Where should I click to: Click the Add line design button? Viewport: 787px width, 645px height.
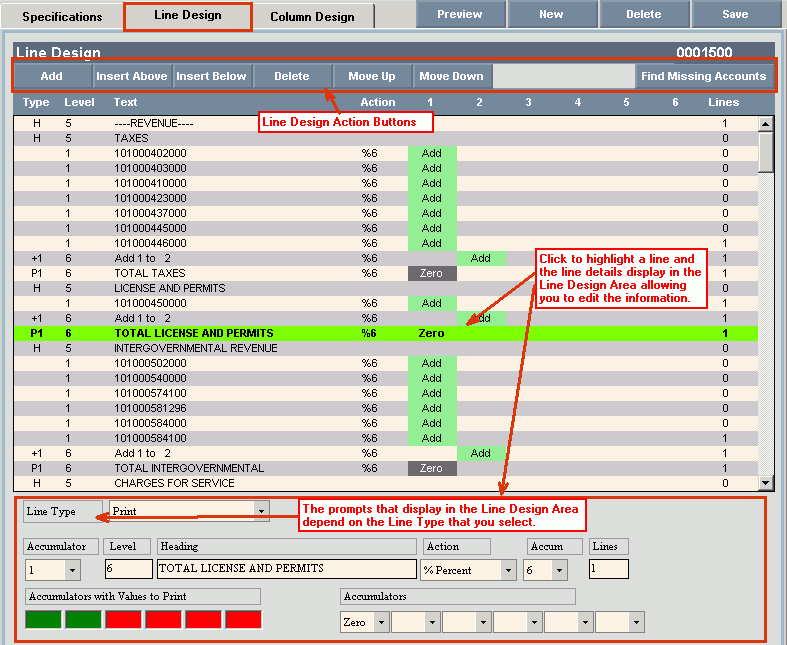(52, 76)
